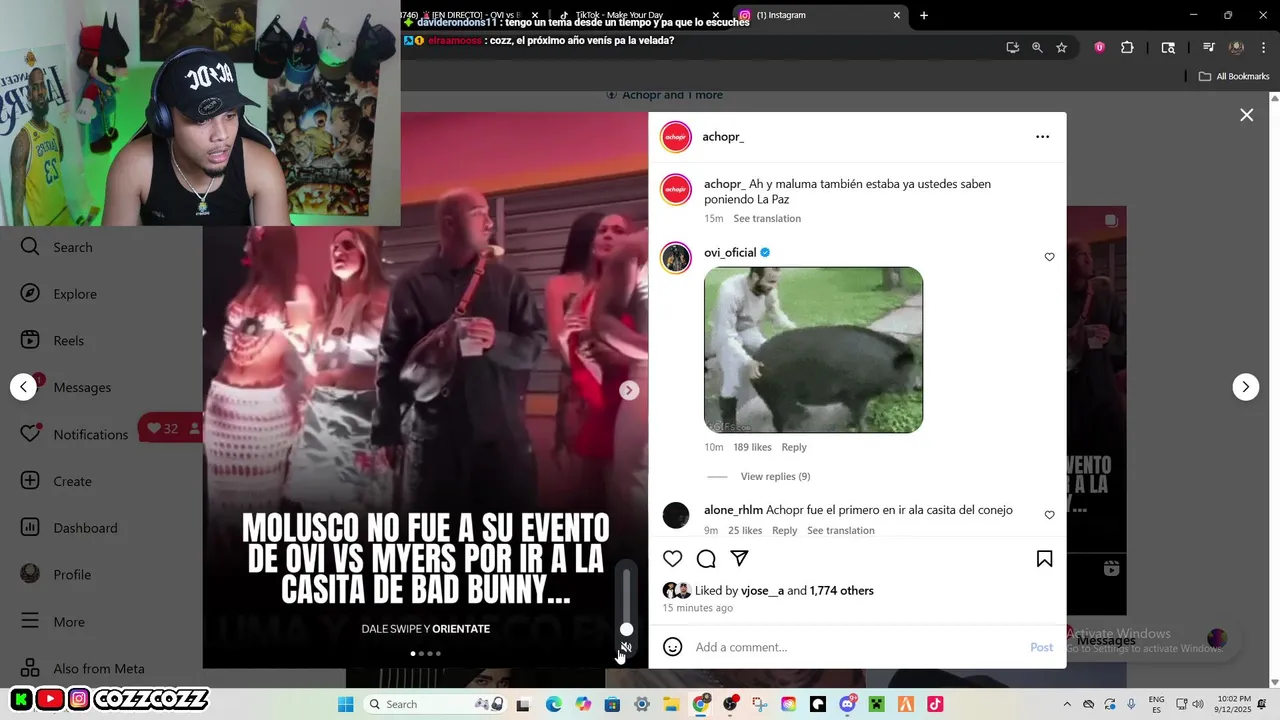The image size is (1280, 720).
Task: Open the browser three-dot menu
Action: pyautogui.click(x=1263, y=47)
